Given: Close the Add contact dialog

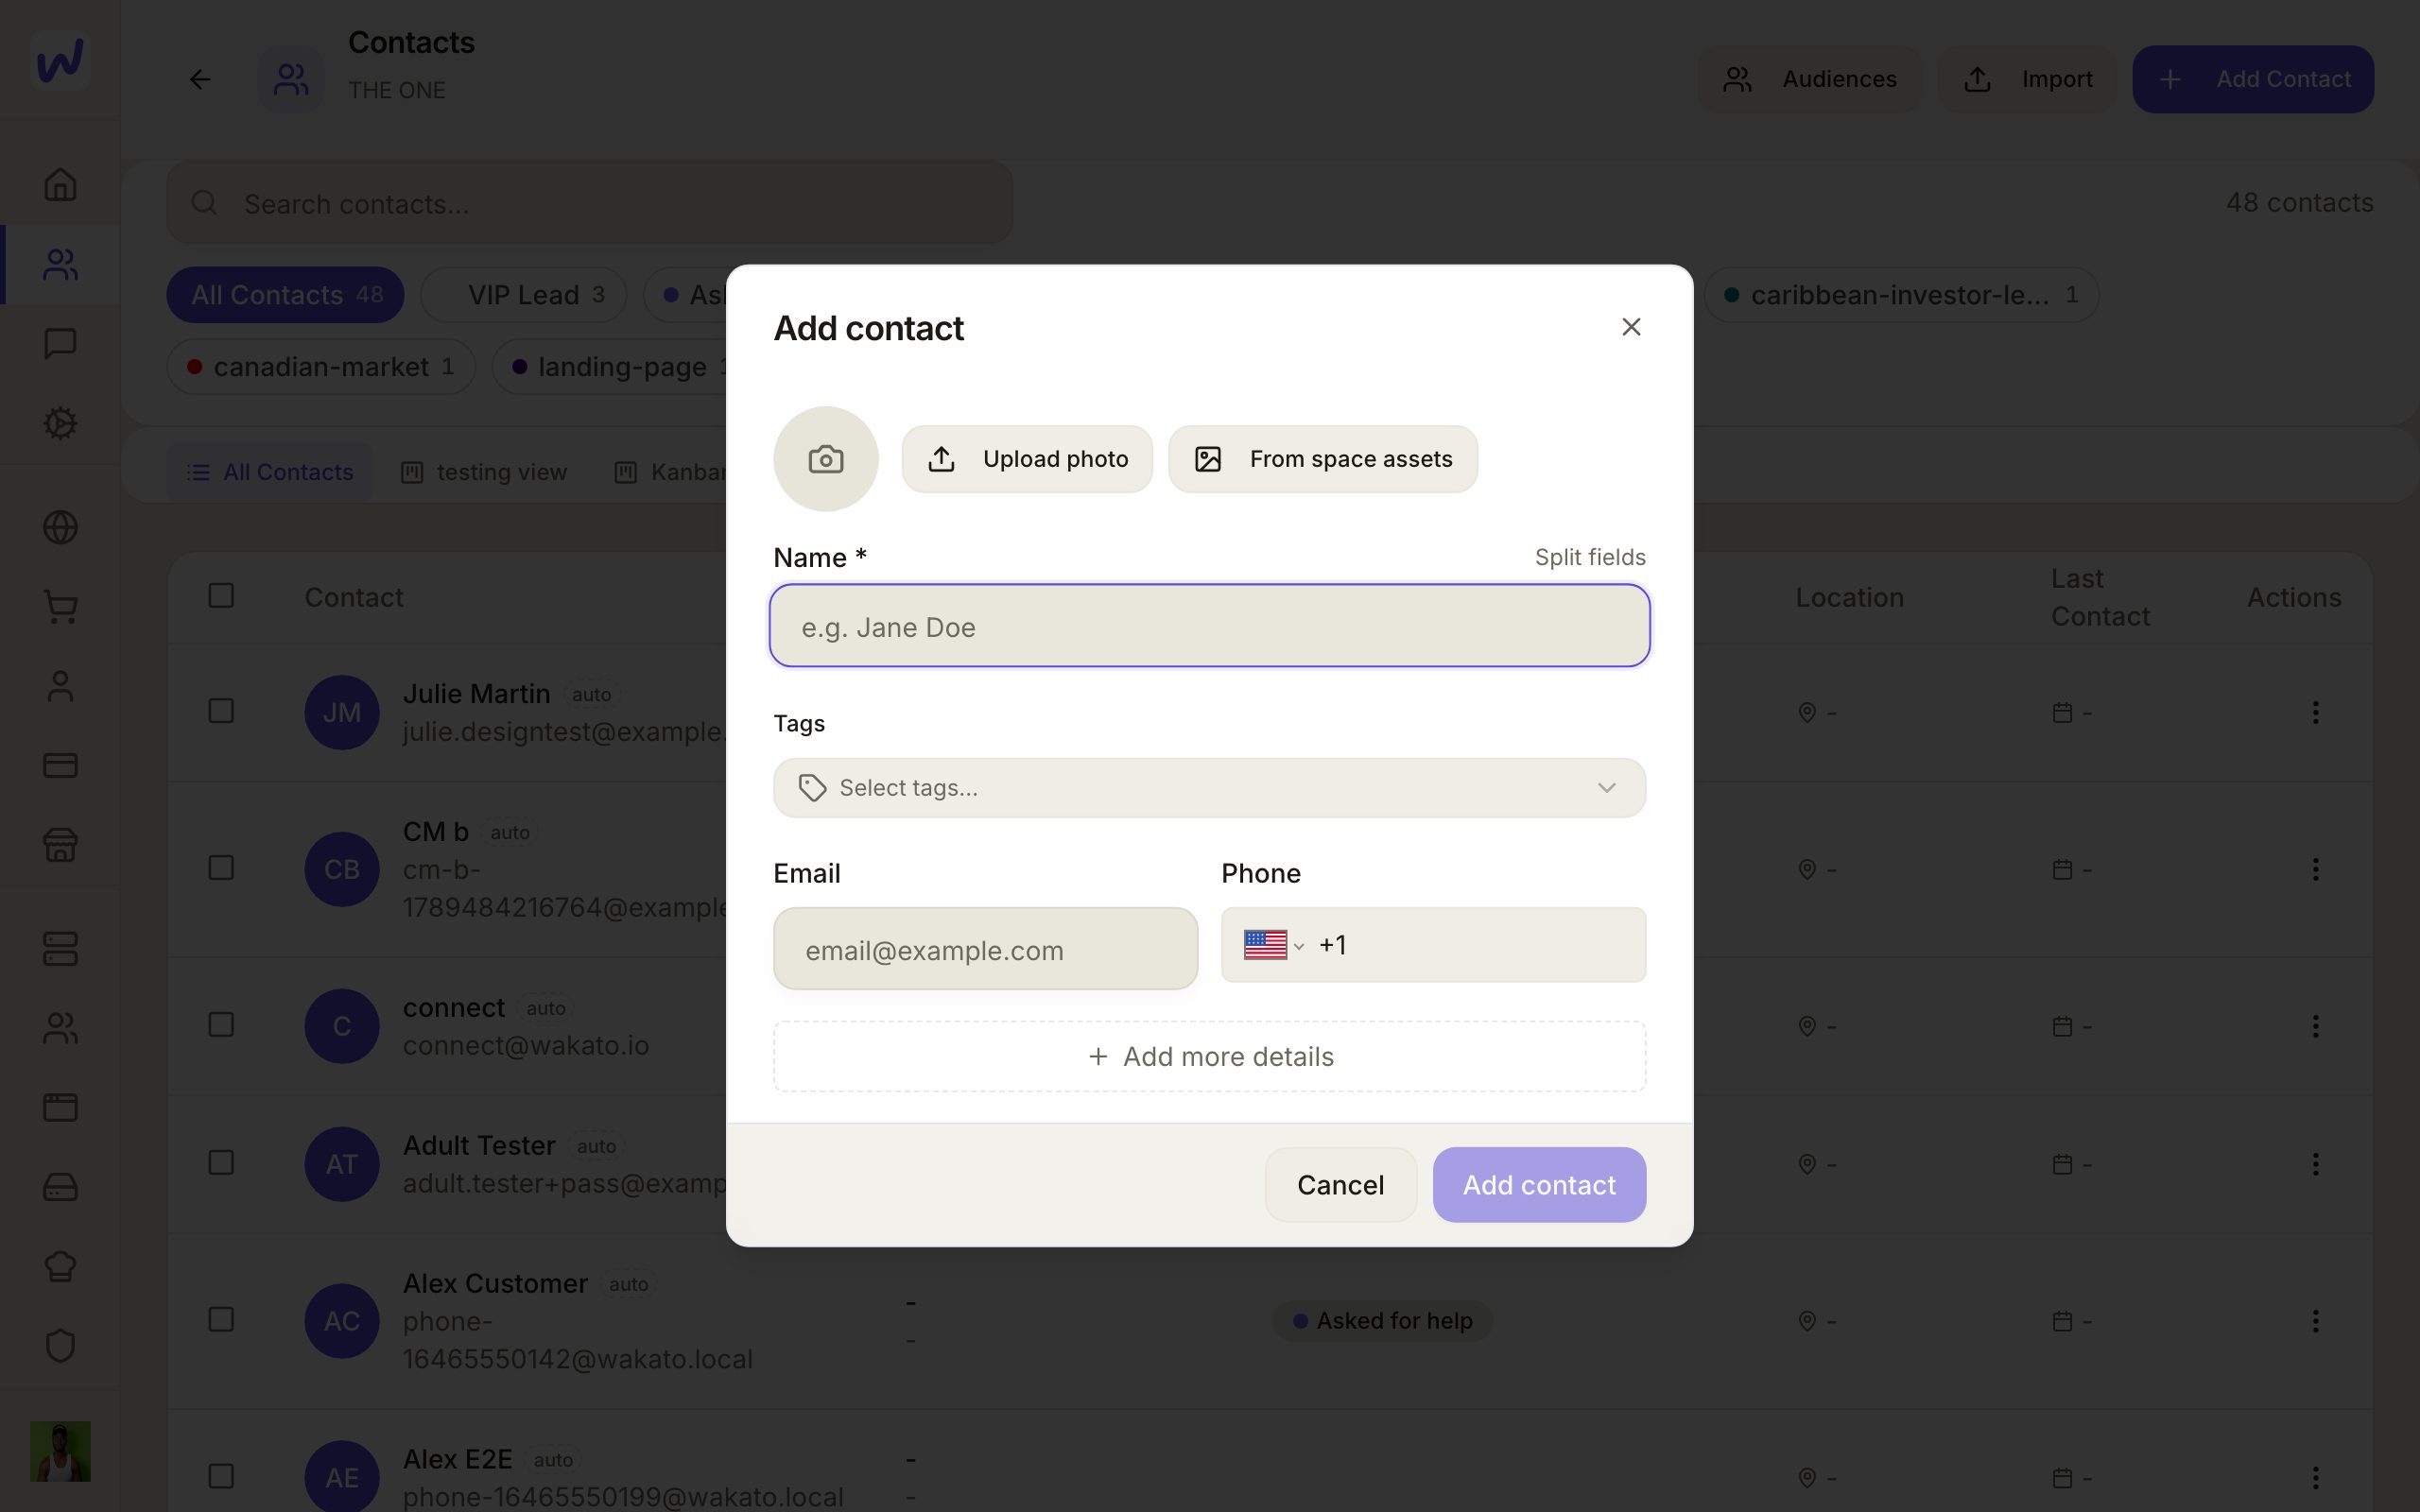Looking at the screenshot, I should click(1631, 327).
